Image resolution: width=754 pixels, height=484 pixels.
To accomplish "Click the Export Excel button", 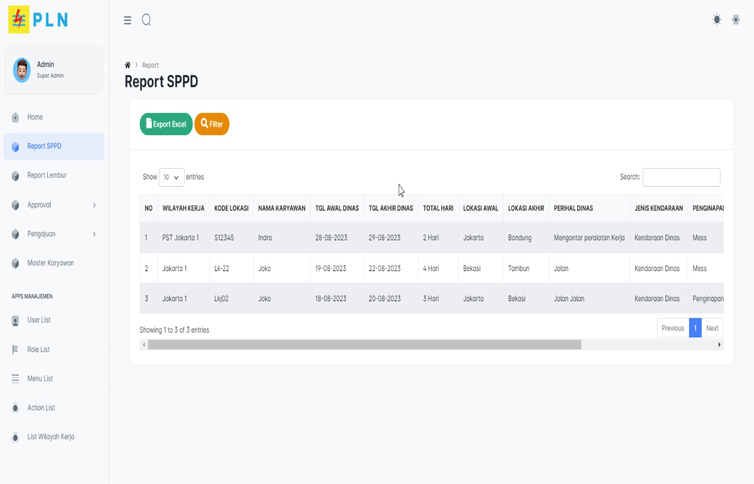I will tap(166, 124).
